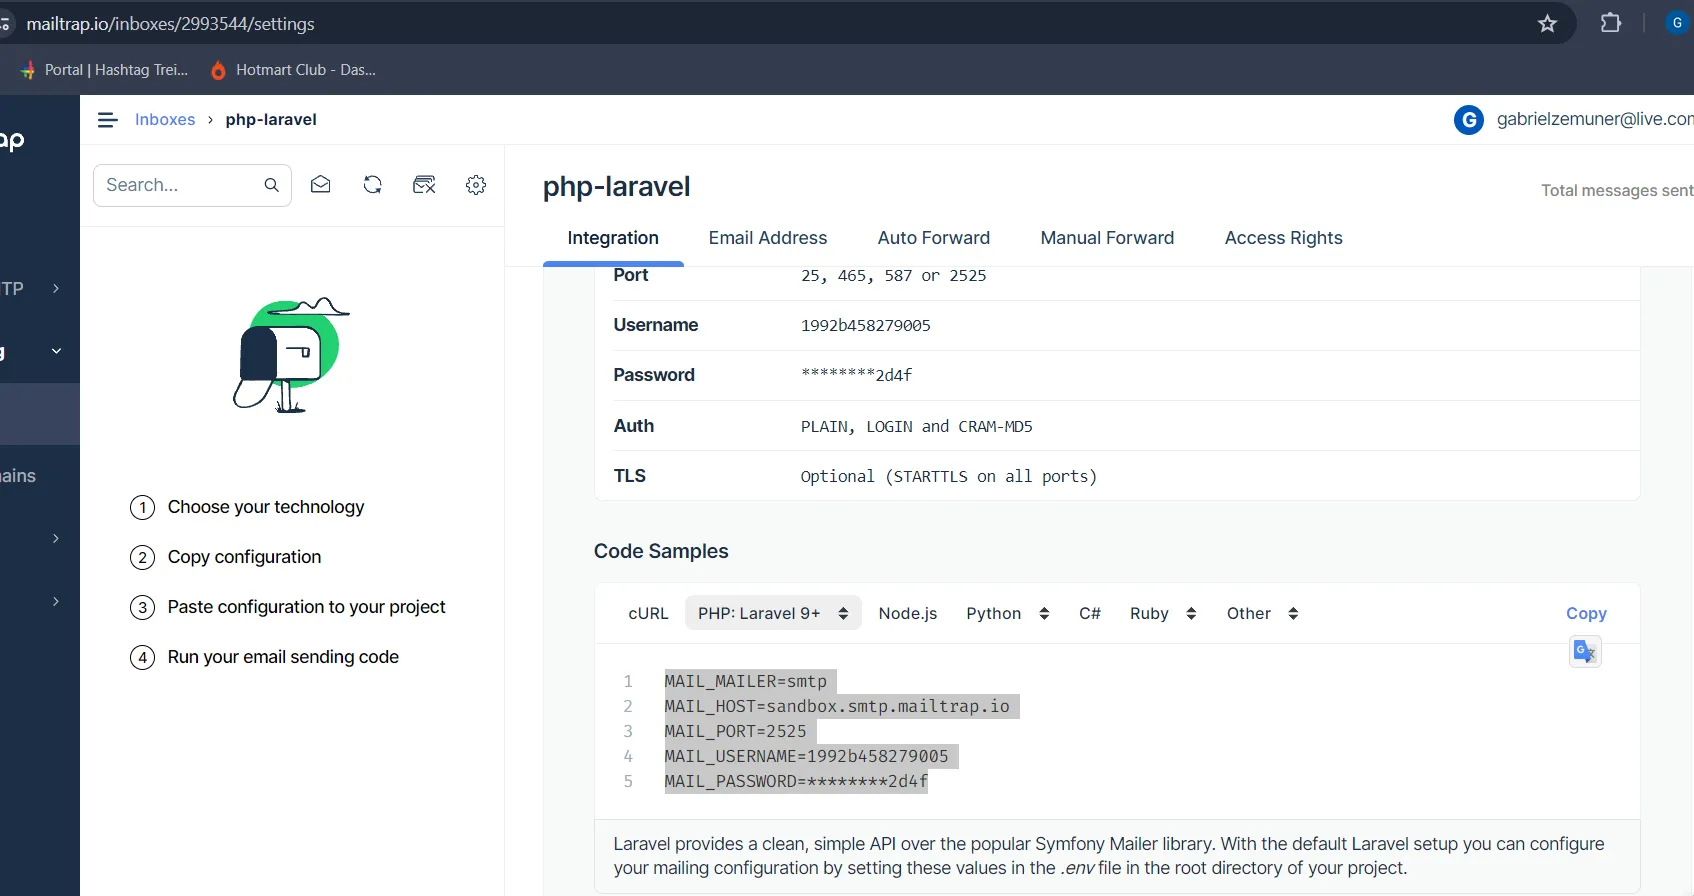Switch to the Email Address tab

767,238
